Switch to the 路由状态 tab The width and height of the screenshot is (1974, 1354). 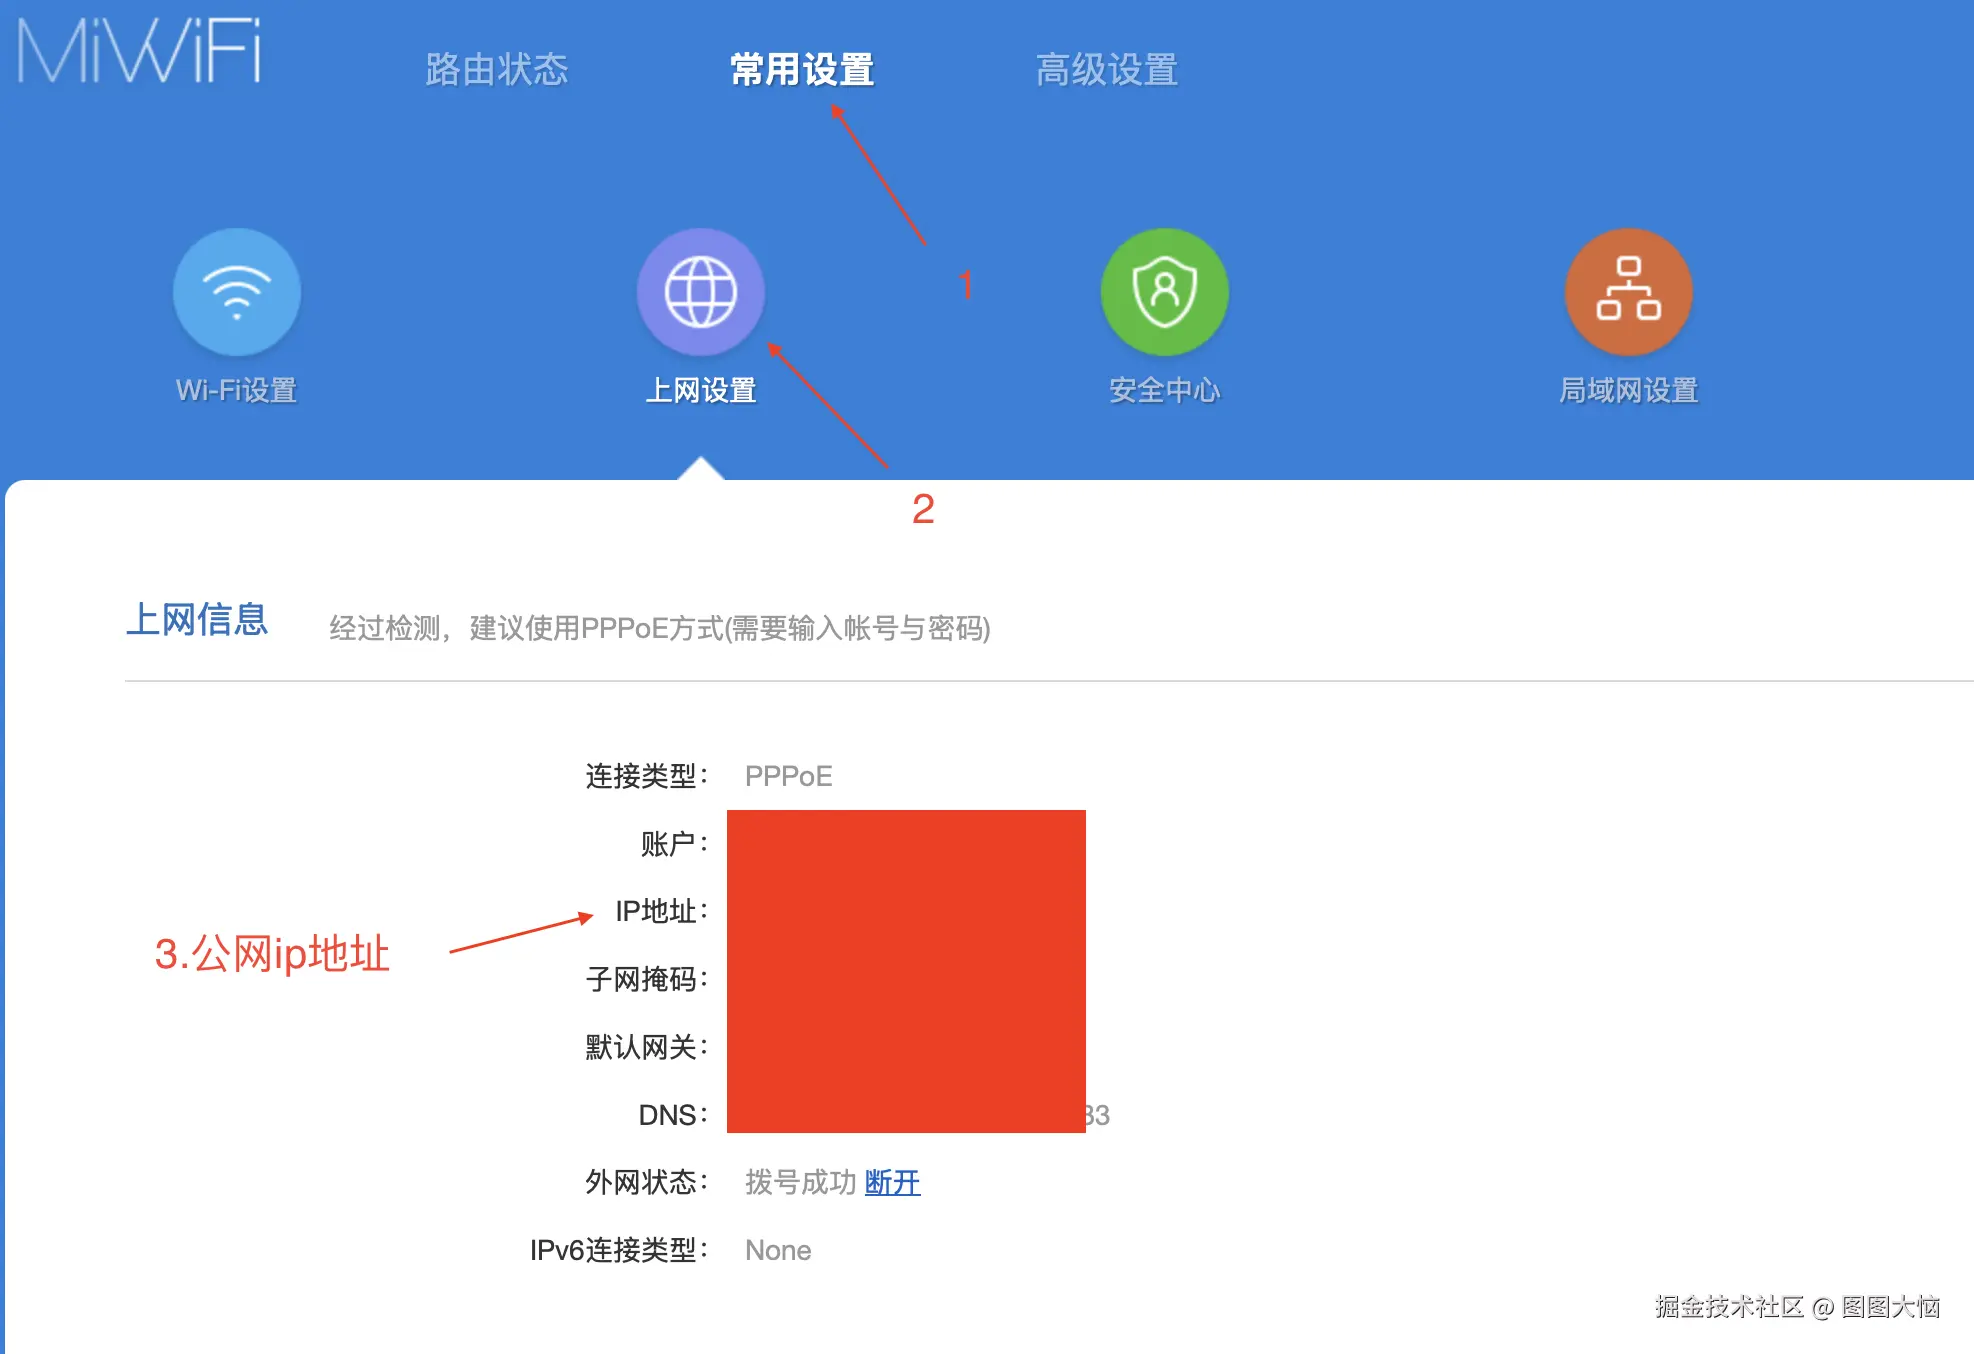497,68
